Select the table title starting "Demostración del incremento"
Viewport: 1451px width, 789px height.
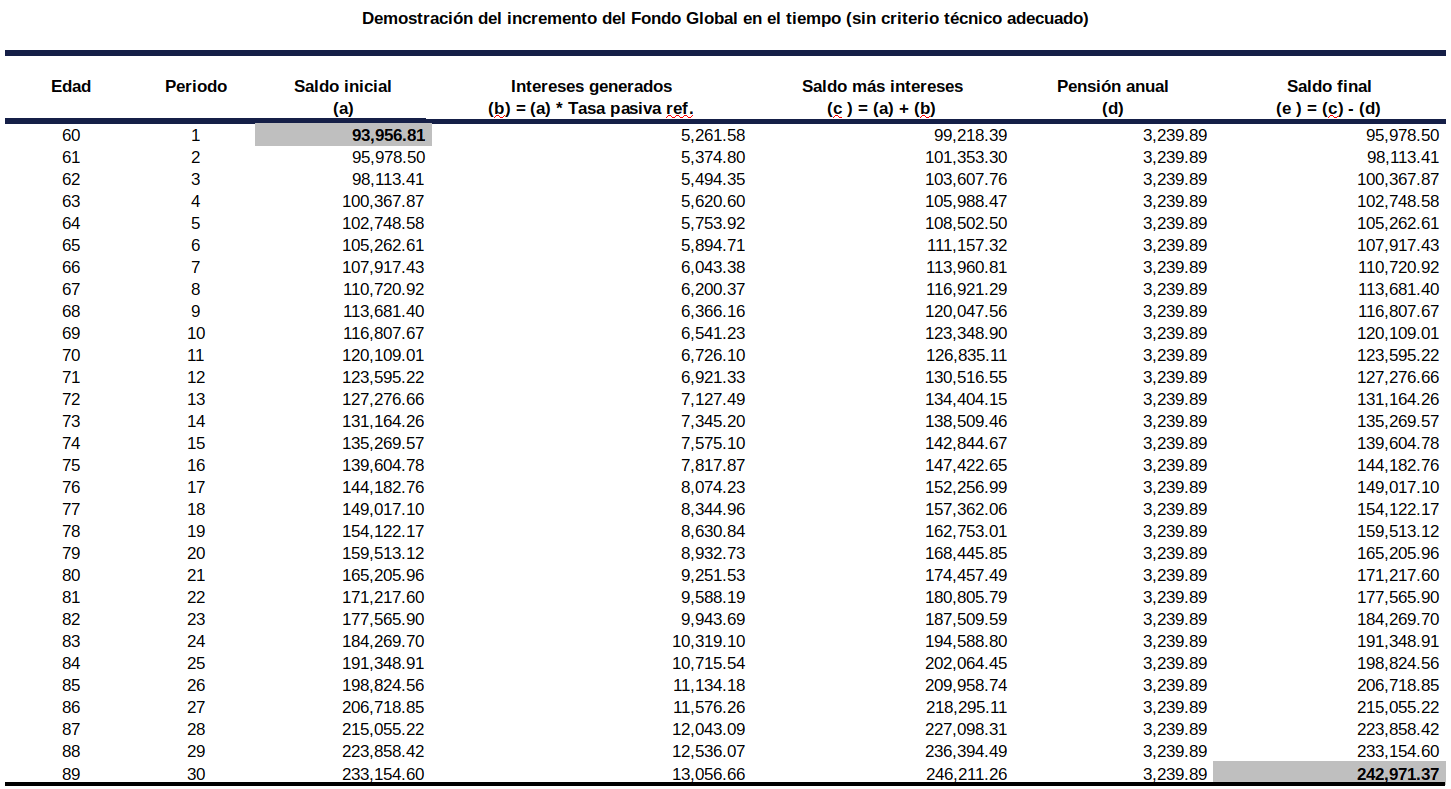pos(725,19)
